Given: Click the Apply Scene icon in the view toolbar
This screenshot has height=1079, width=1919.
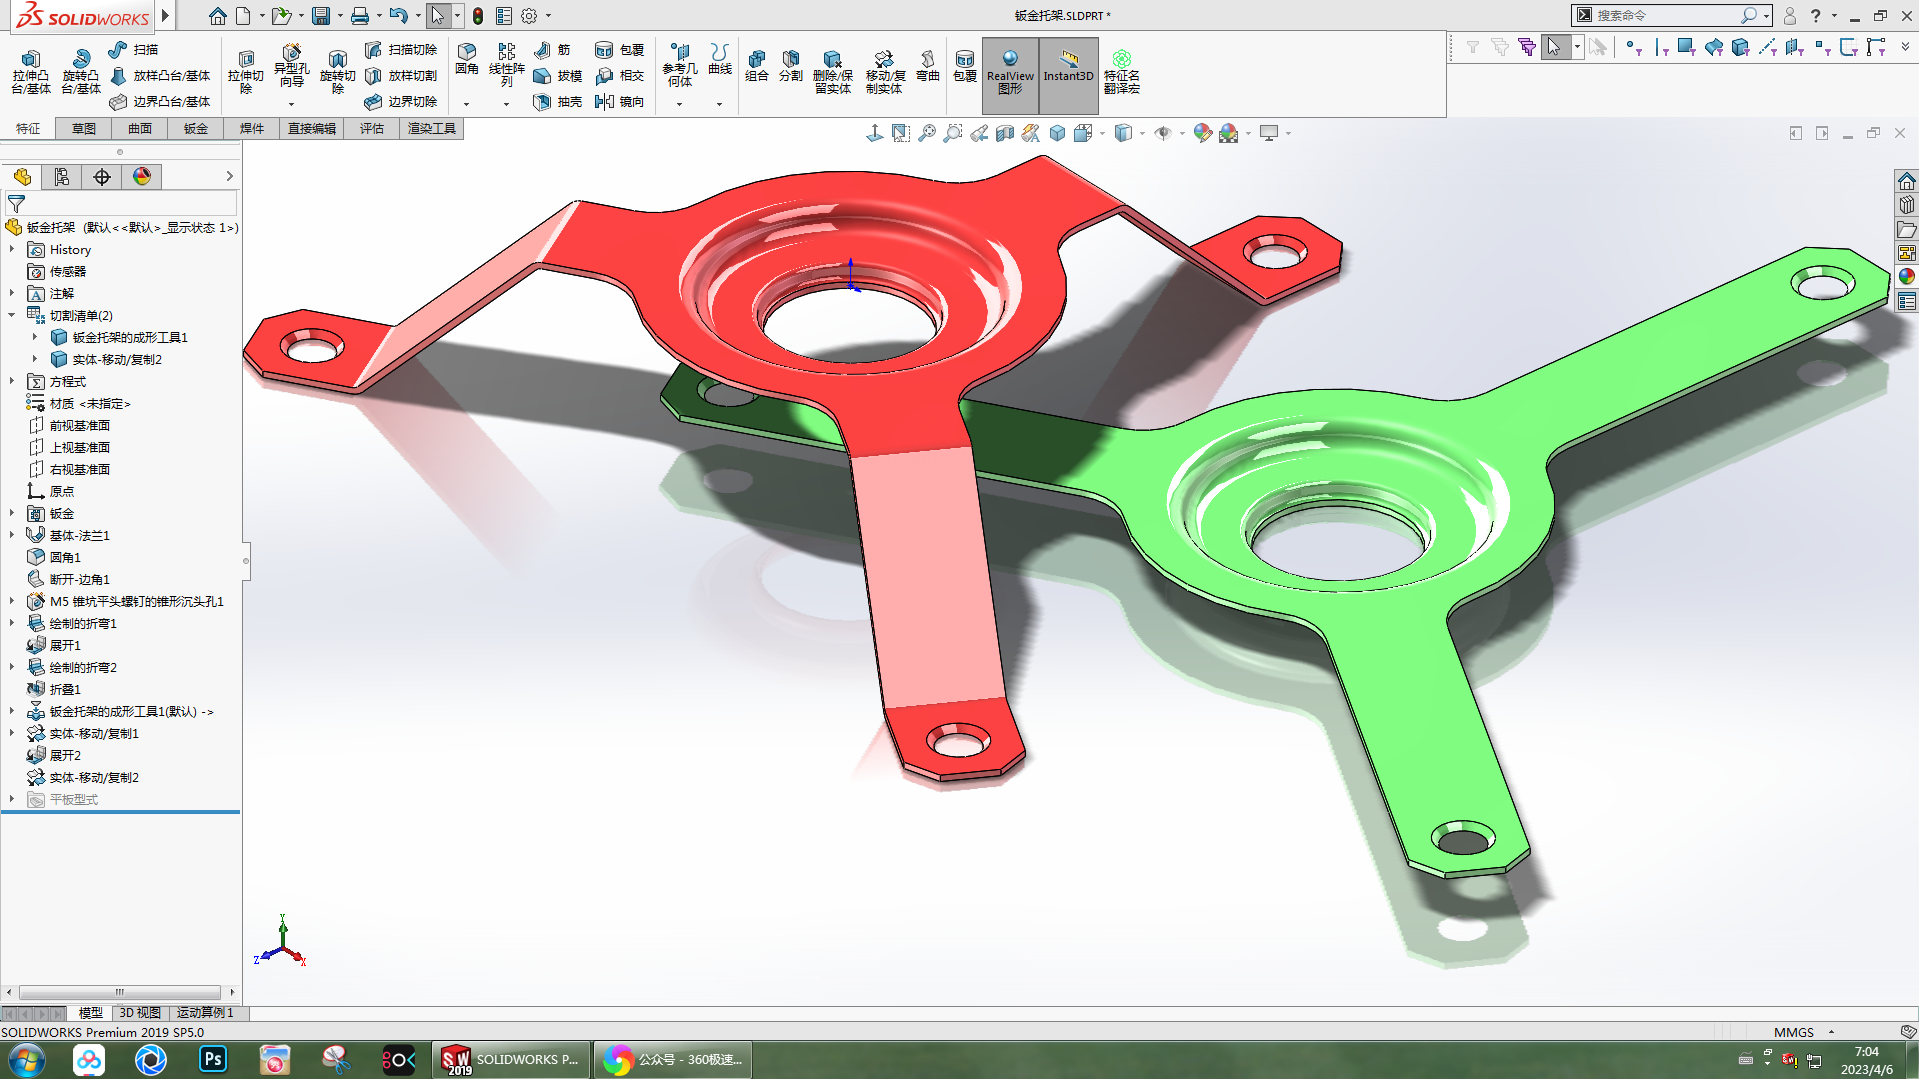Looking at the screenshot, I should pos(1229,133).
